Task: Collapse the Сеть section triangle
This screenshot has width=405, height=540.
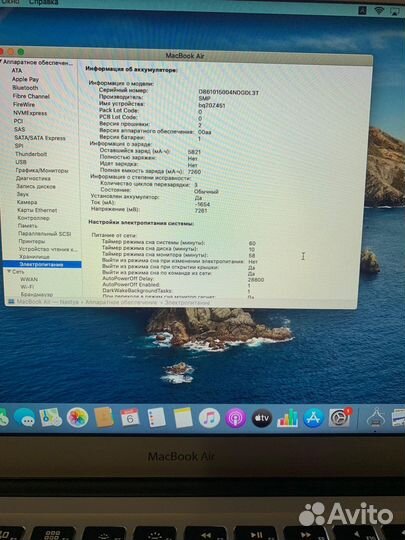Action: 9,272
